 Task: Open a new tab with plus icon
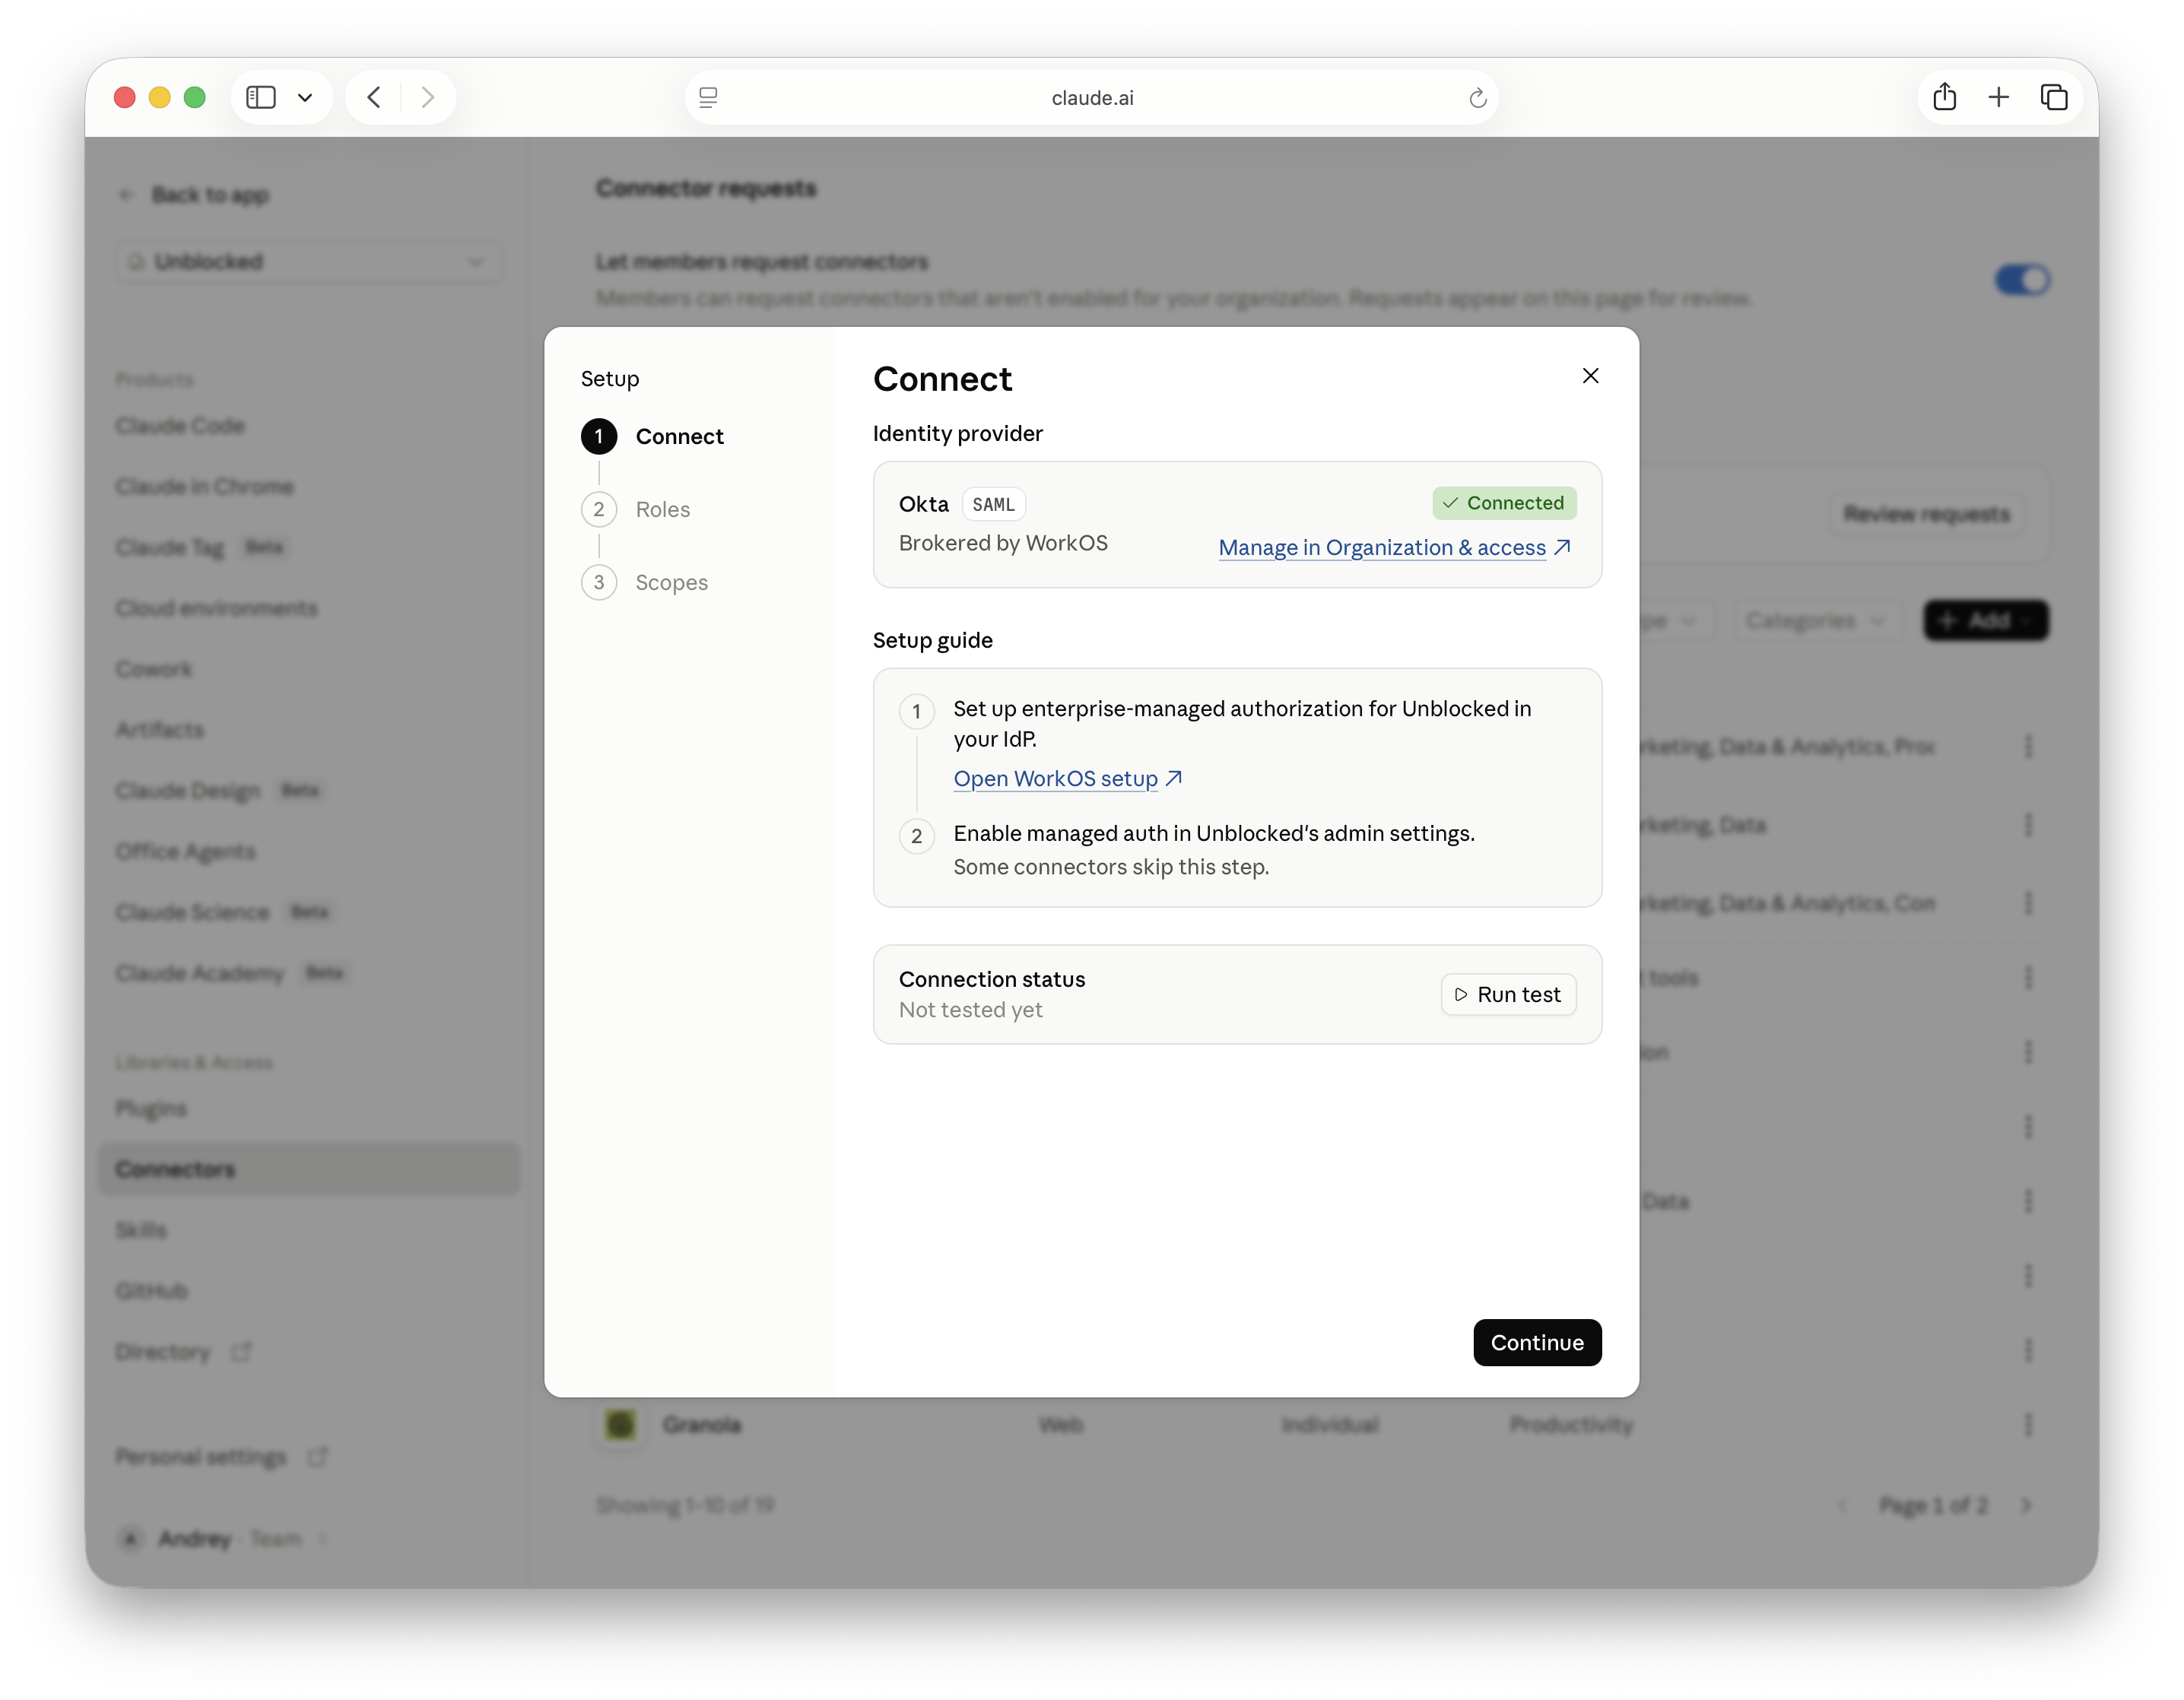pyautogui.click(x=1998, y=97)
